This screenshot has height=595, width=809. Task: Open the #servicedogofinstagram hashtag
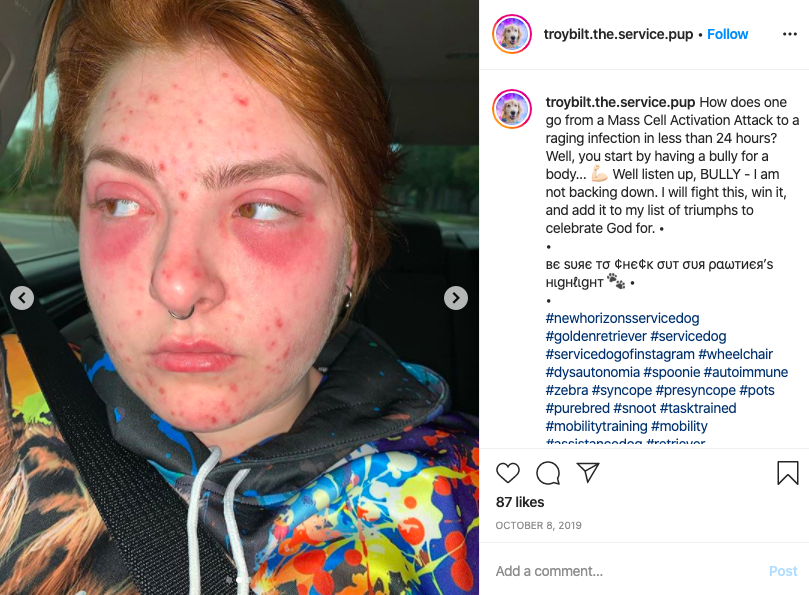pos(620,354)
